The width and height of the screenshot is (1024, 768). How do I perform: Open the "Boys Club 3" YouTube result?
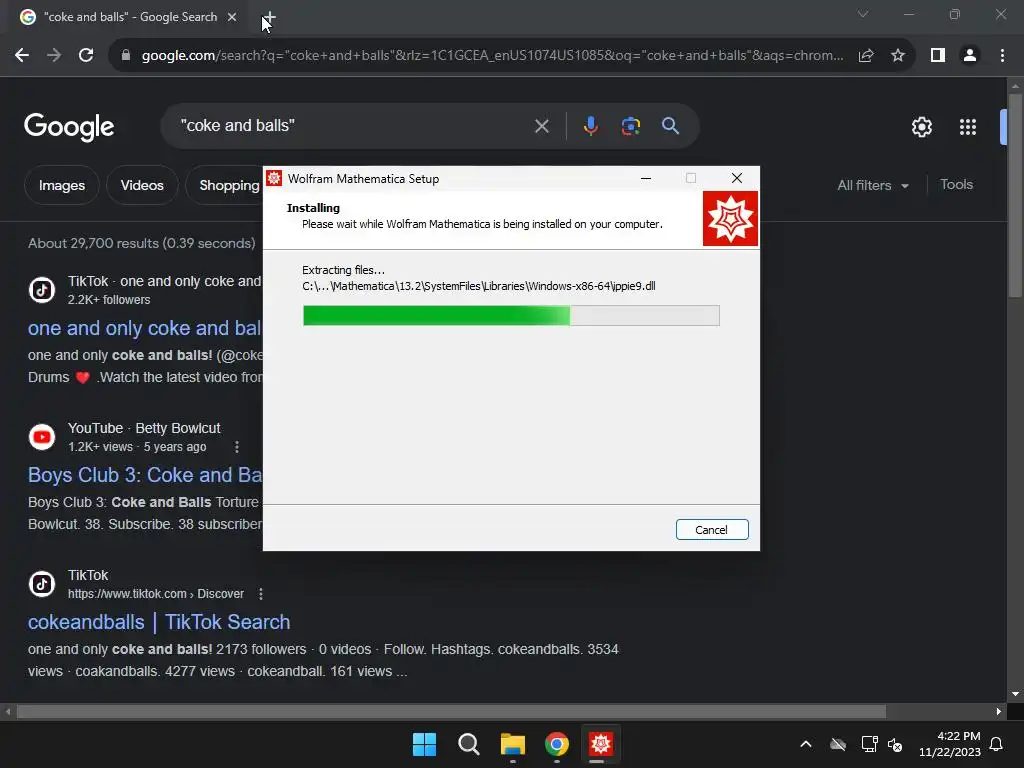tap(145, 475)
